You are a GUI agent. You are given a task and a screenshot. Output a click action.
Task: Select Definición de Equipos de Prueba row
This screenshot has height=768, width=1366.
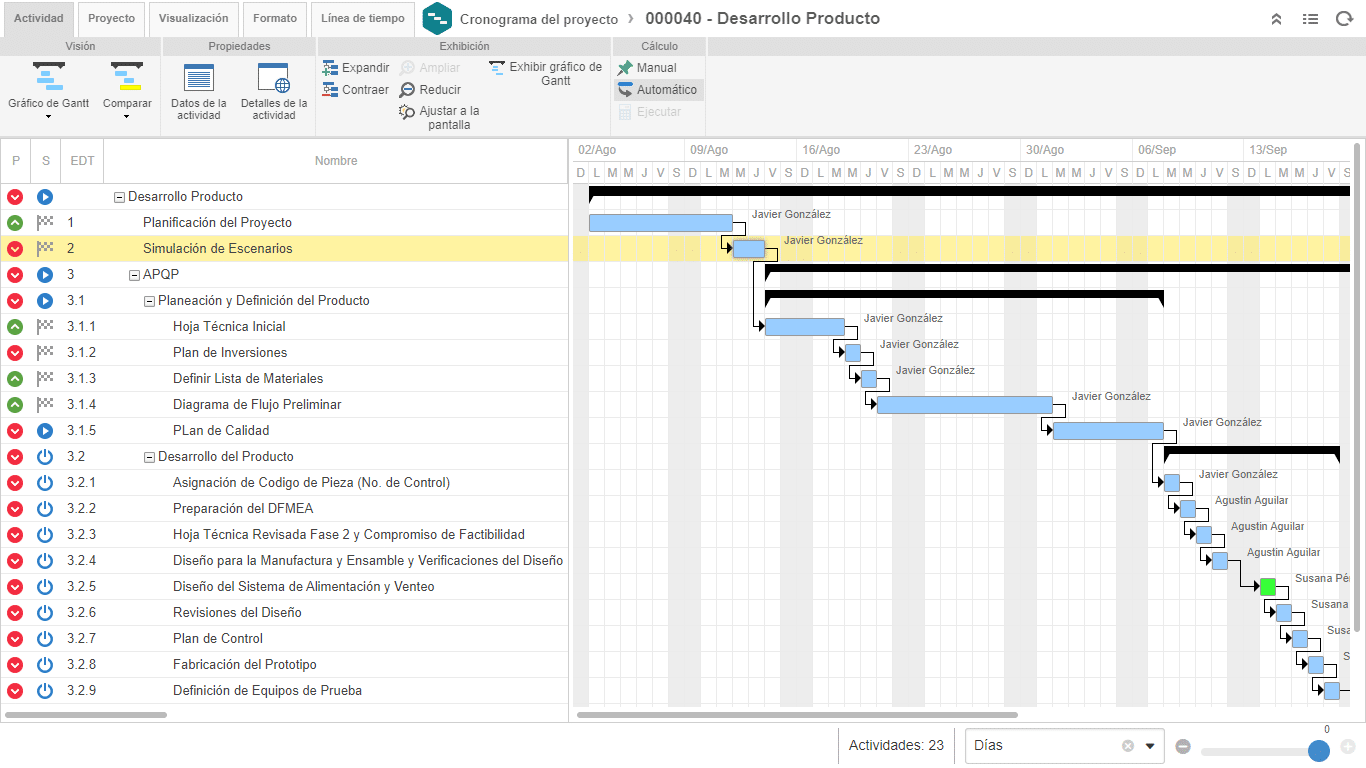pos(284,691)
